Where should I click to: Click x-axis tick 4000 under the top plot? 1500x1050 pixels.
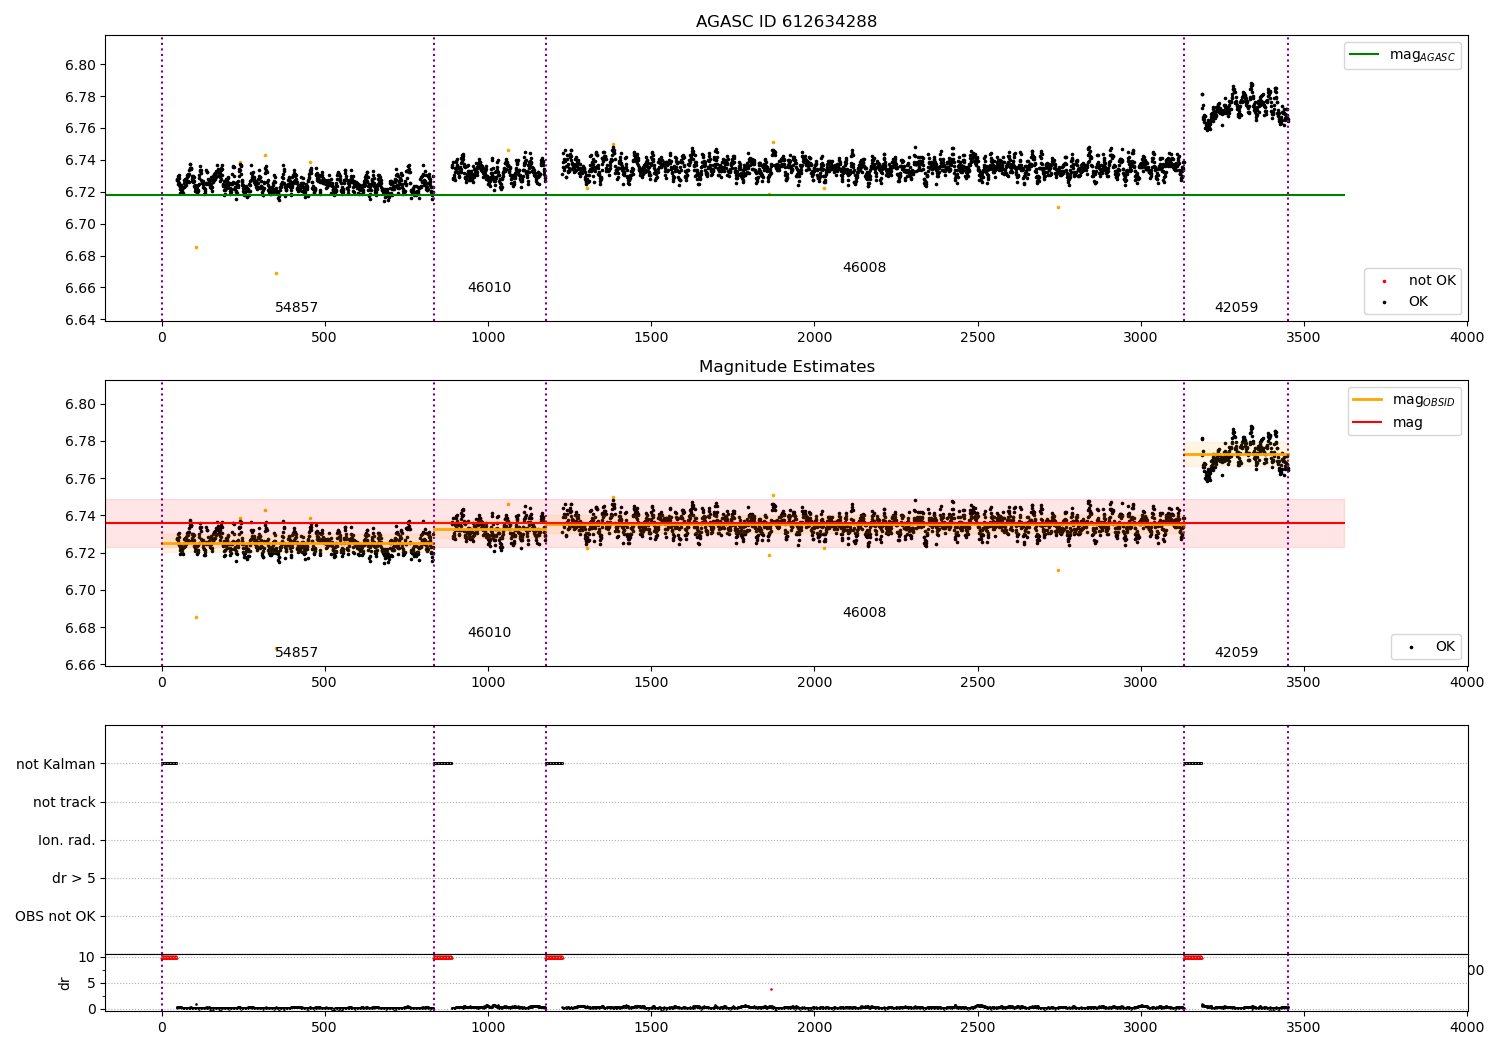[1467, 338]
